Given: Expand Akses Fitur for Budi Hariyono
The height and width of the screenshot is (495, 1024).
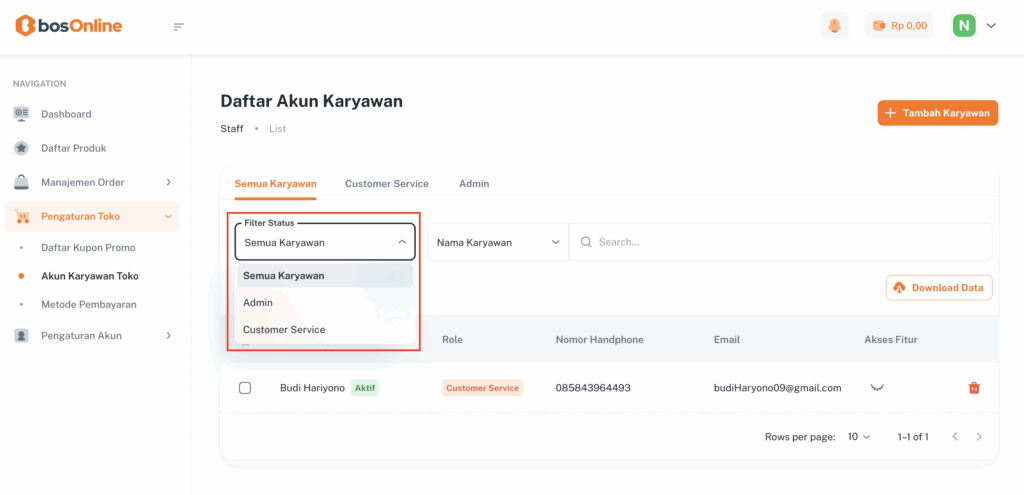Looking at the screenshot, I should [x=878, y=387].
